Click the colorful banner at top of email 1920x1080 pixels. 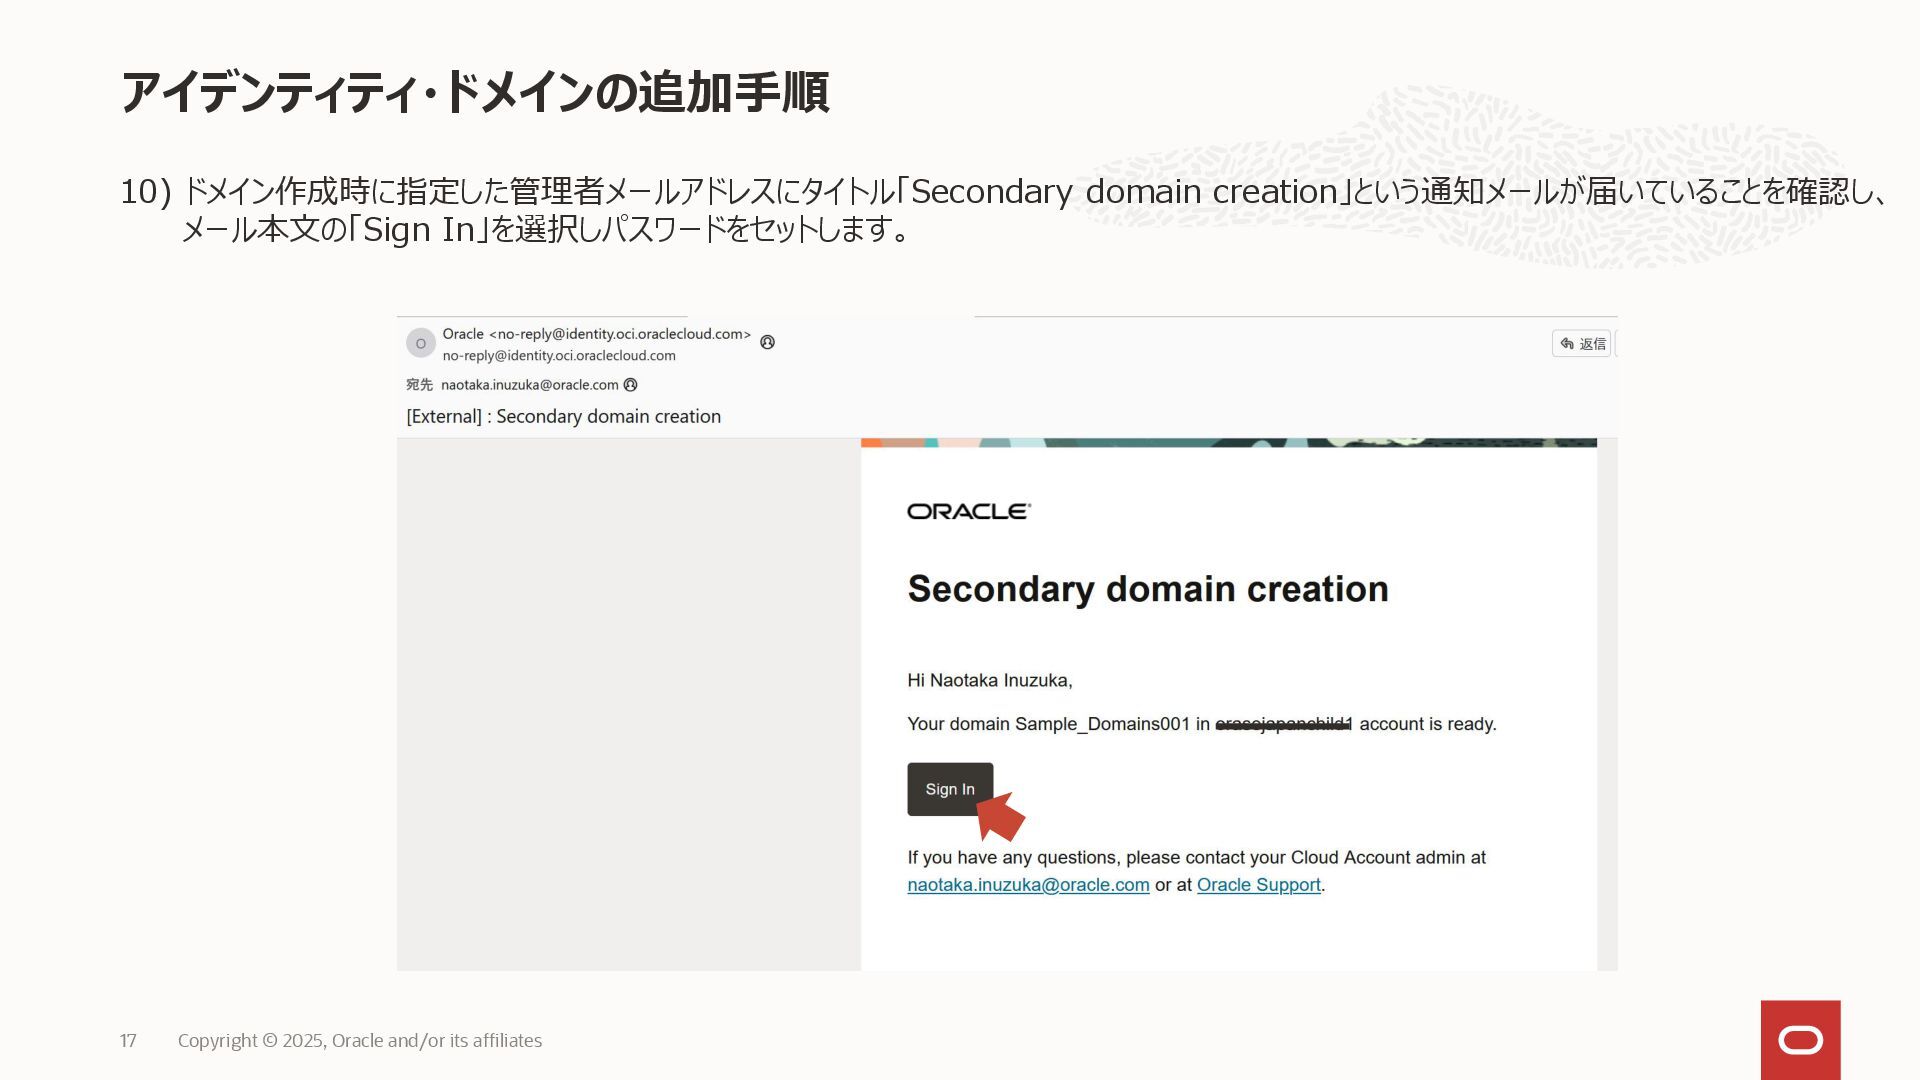pyautogui.click(x=1229, y=442)
